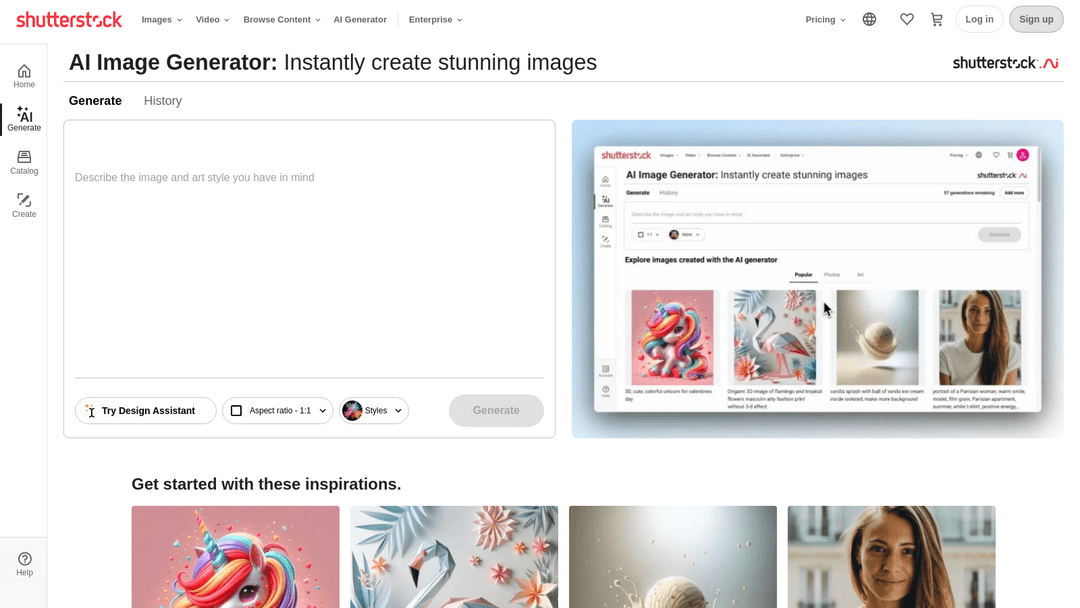Viewport: 1080px width, 608px height.
Task: Switch to the History tab
Action: [x=163, y=101]
